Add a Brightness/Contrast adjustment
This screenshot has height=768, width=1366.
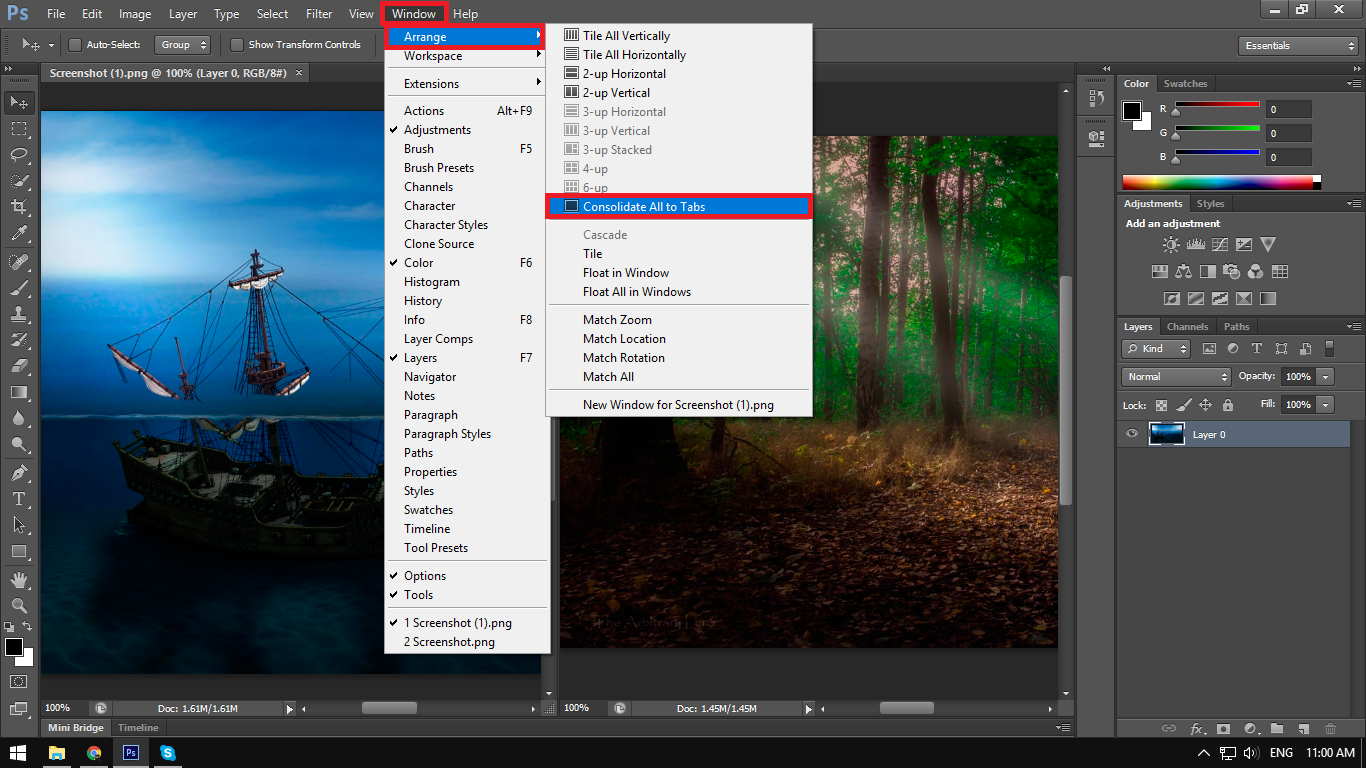pyautogui.click(x=1171, y=244)
